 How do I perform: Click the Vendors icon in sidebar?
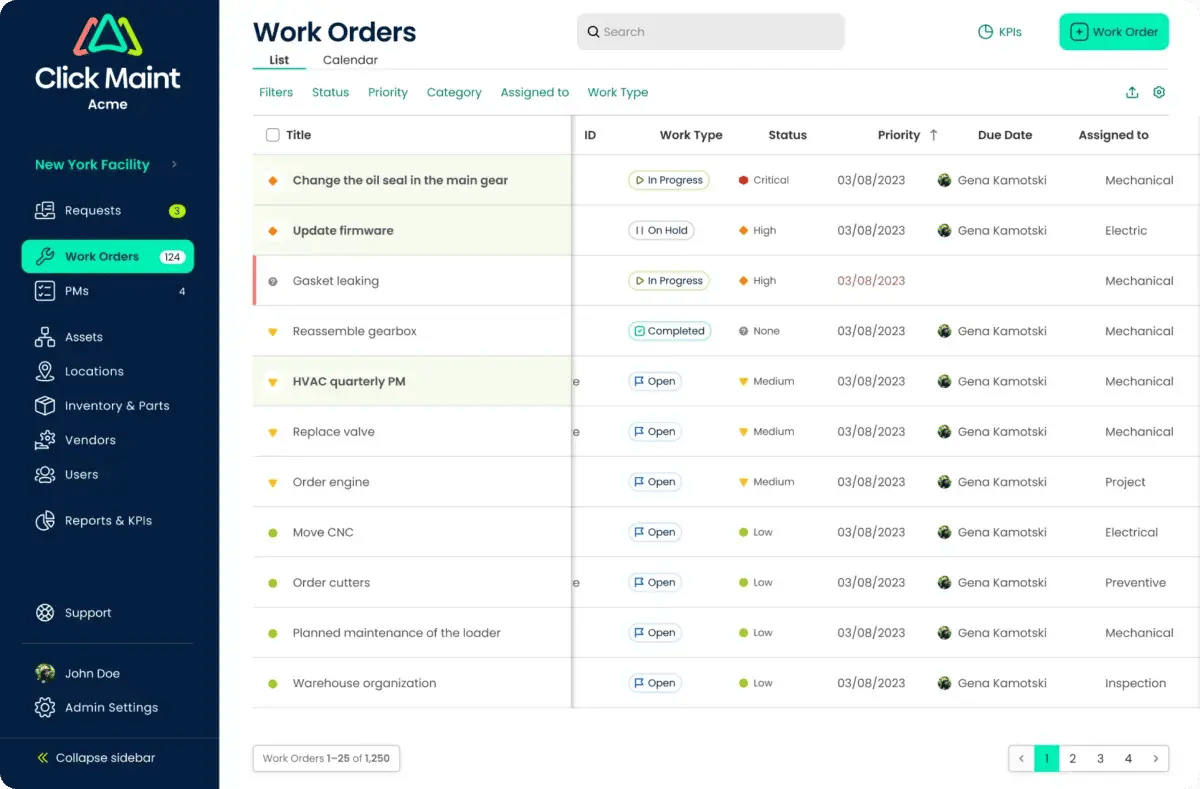(45, 440)
